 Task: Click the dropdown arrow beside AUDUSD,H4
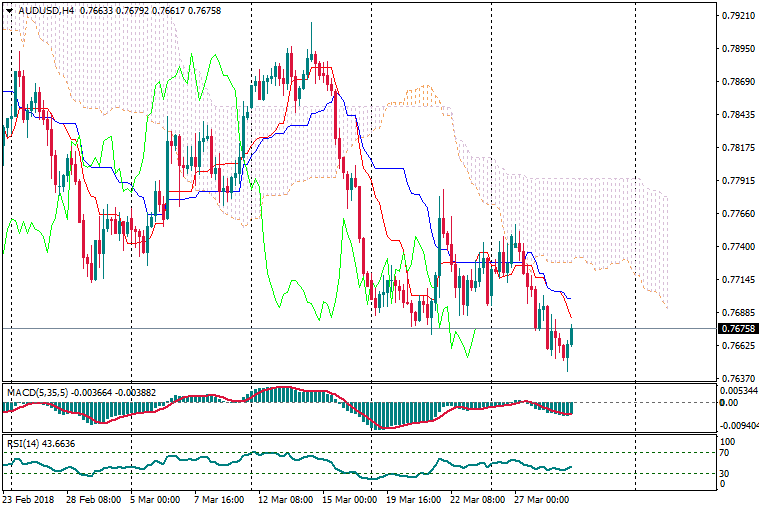coord(9,10)
